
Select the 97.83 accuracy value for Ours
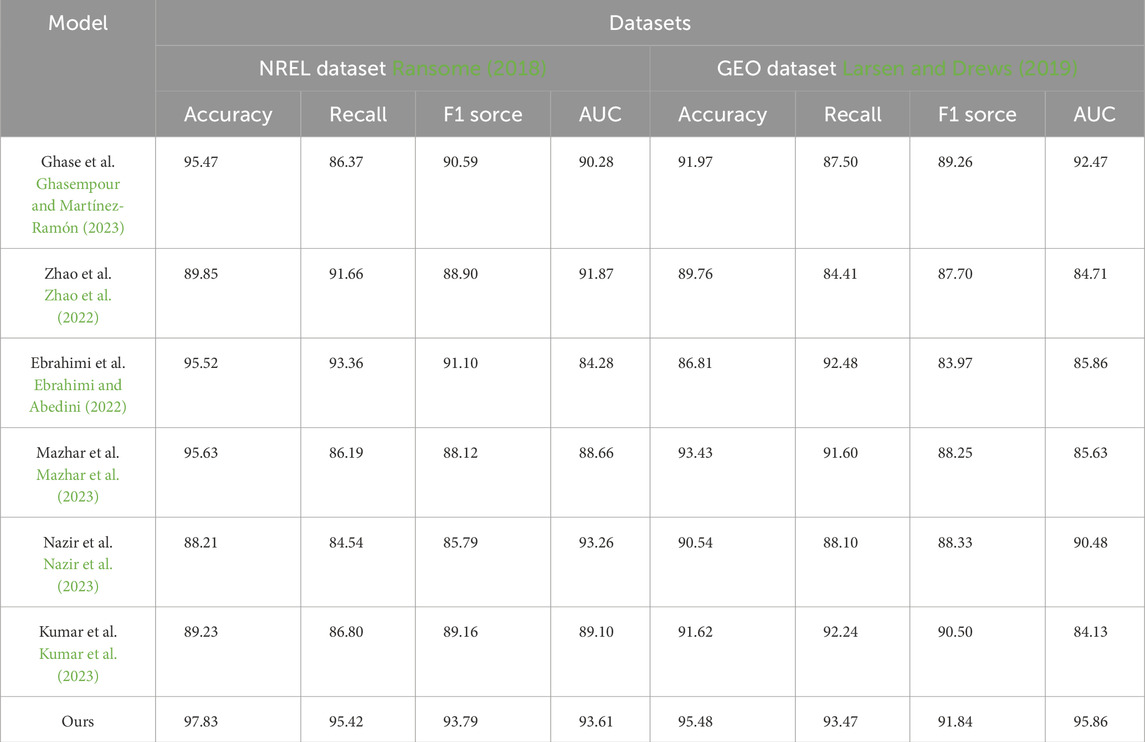click(201, 722)
